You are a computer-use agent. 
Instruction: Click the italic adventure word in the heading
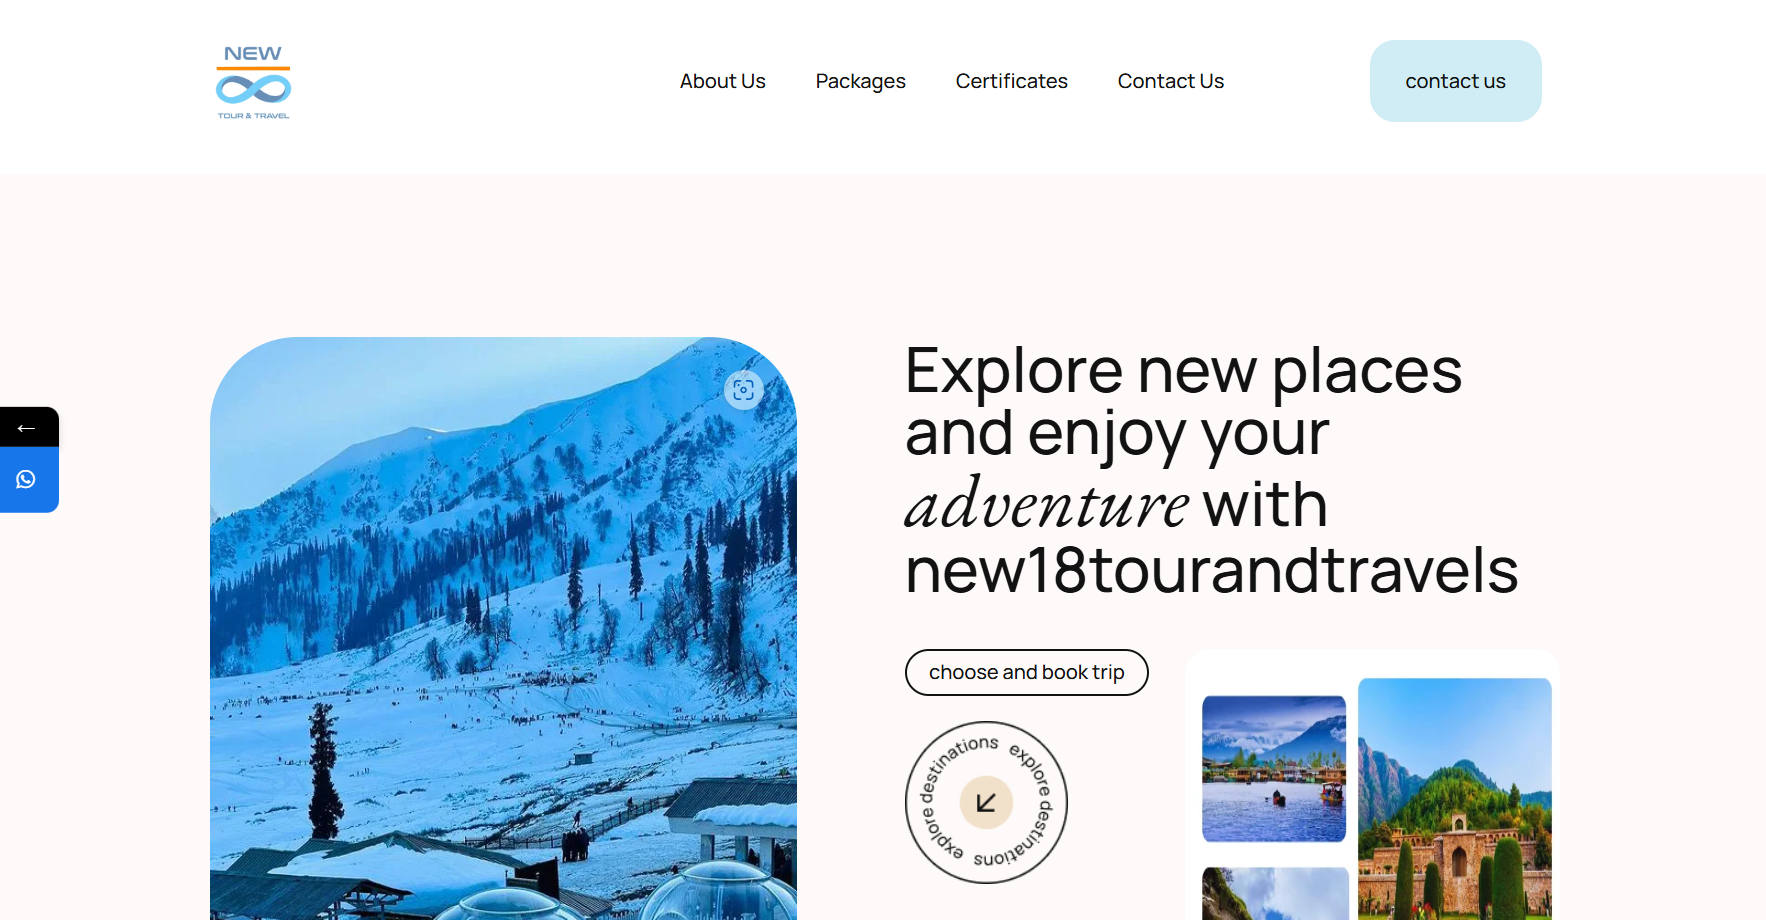coord(1046,504)
